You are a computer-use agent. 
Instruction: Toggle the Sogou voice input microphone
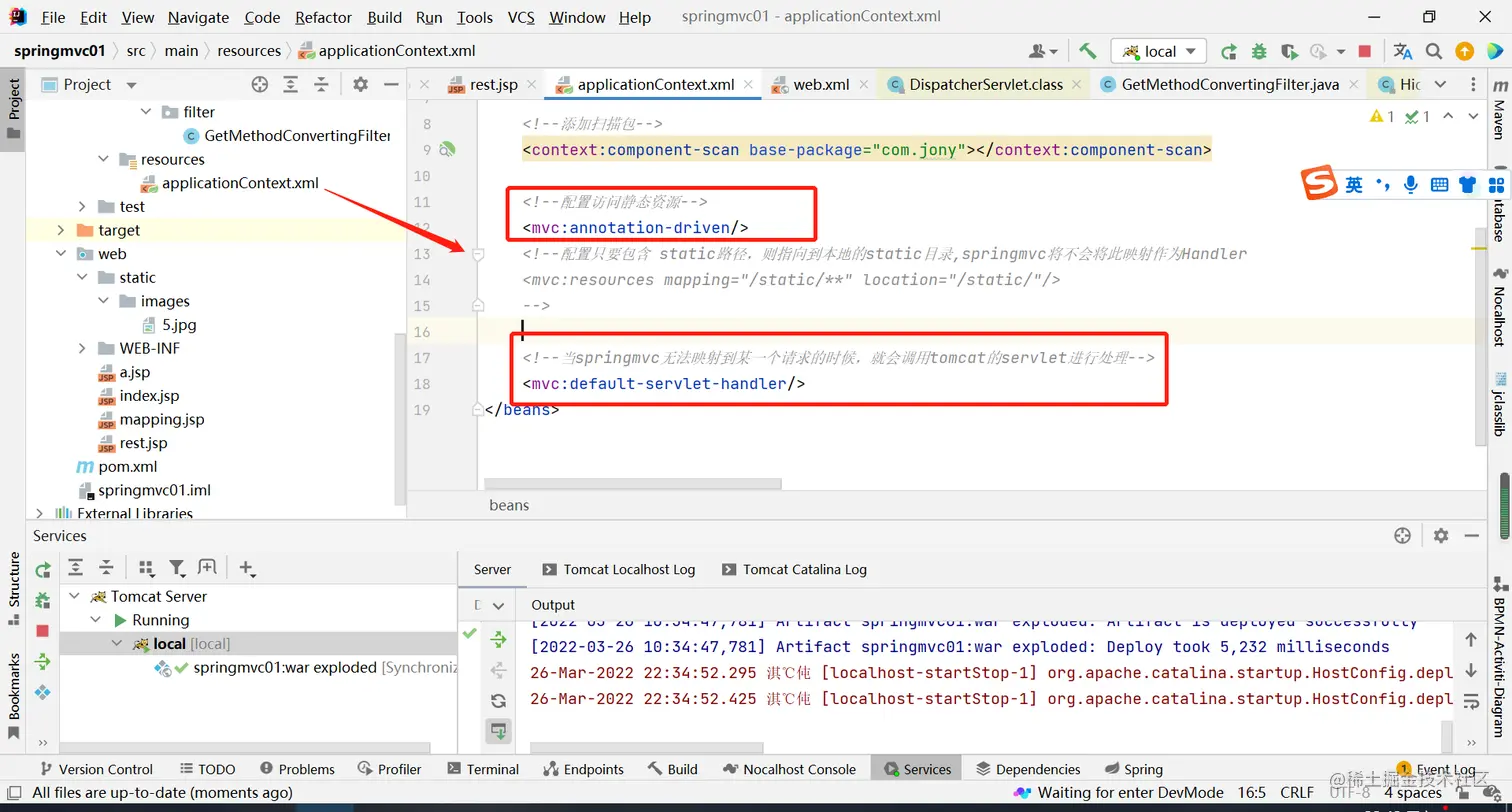coord(1411,185)
